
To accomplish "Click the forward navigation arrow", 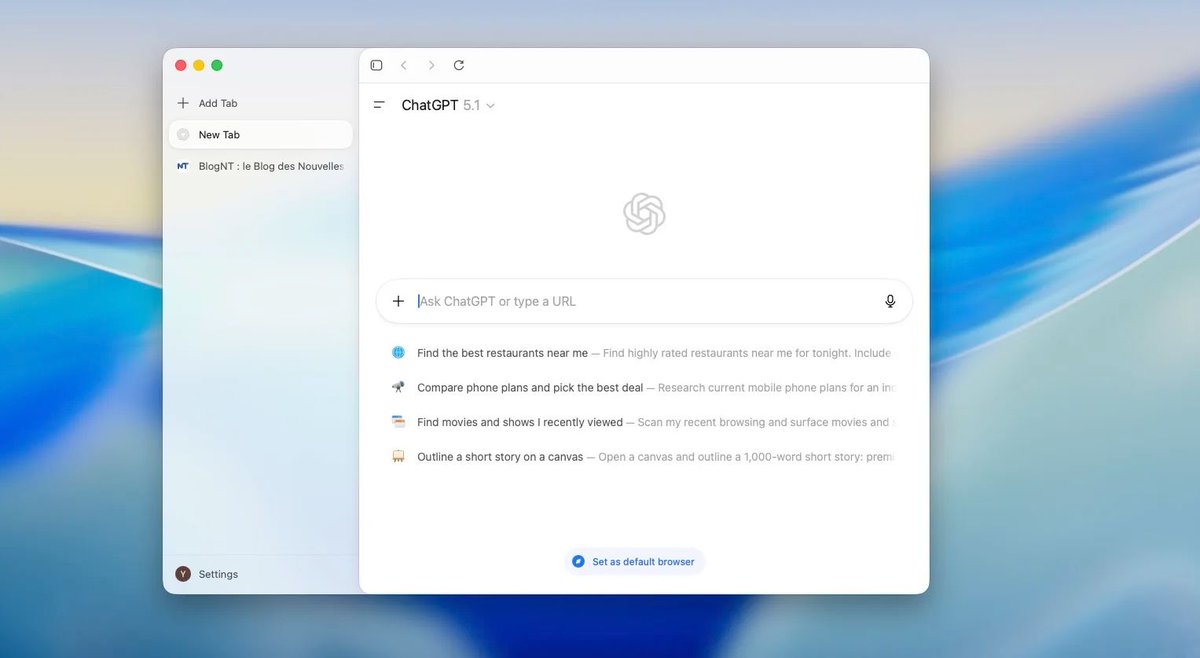I will 431,65.
